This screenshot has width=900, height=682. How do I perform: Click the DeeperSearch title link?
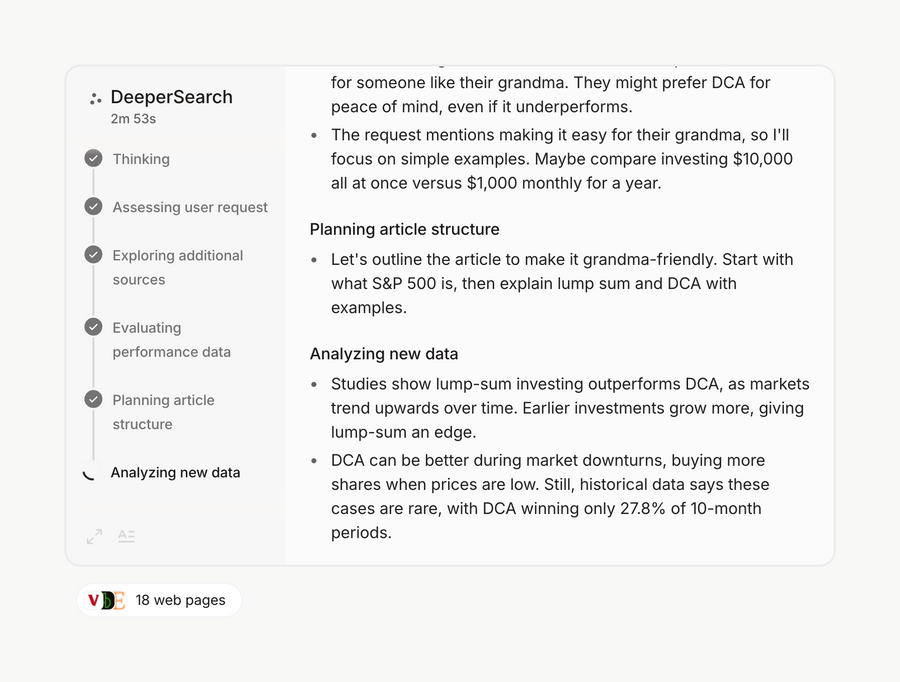[x=172, y=97]
